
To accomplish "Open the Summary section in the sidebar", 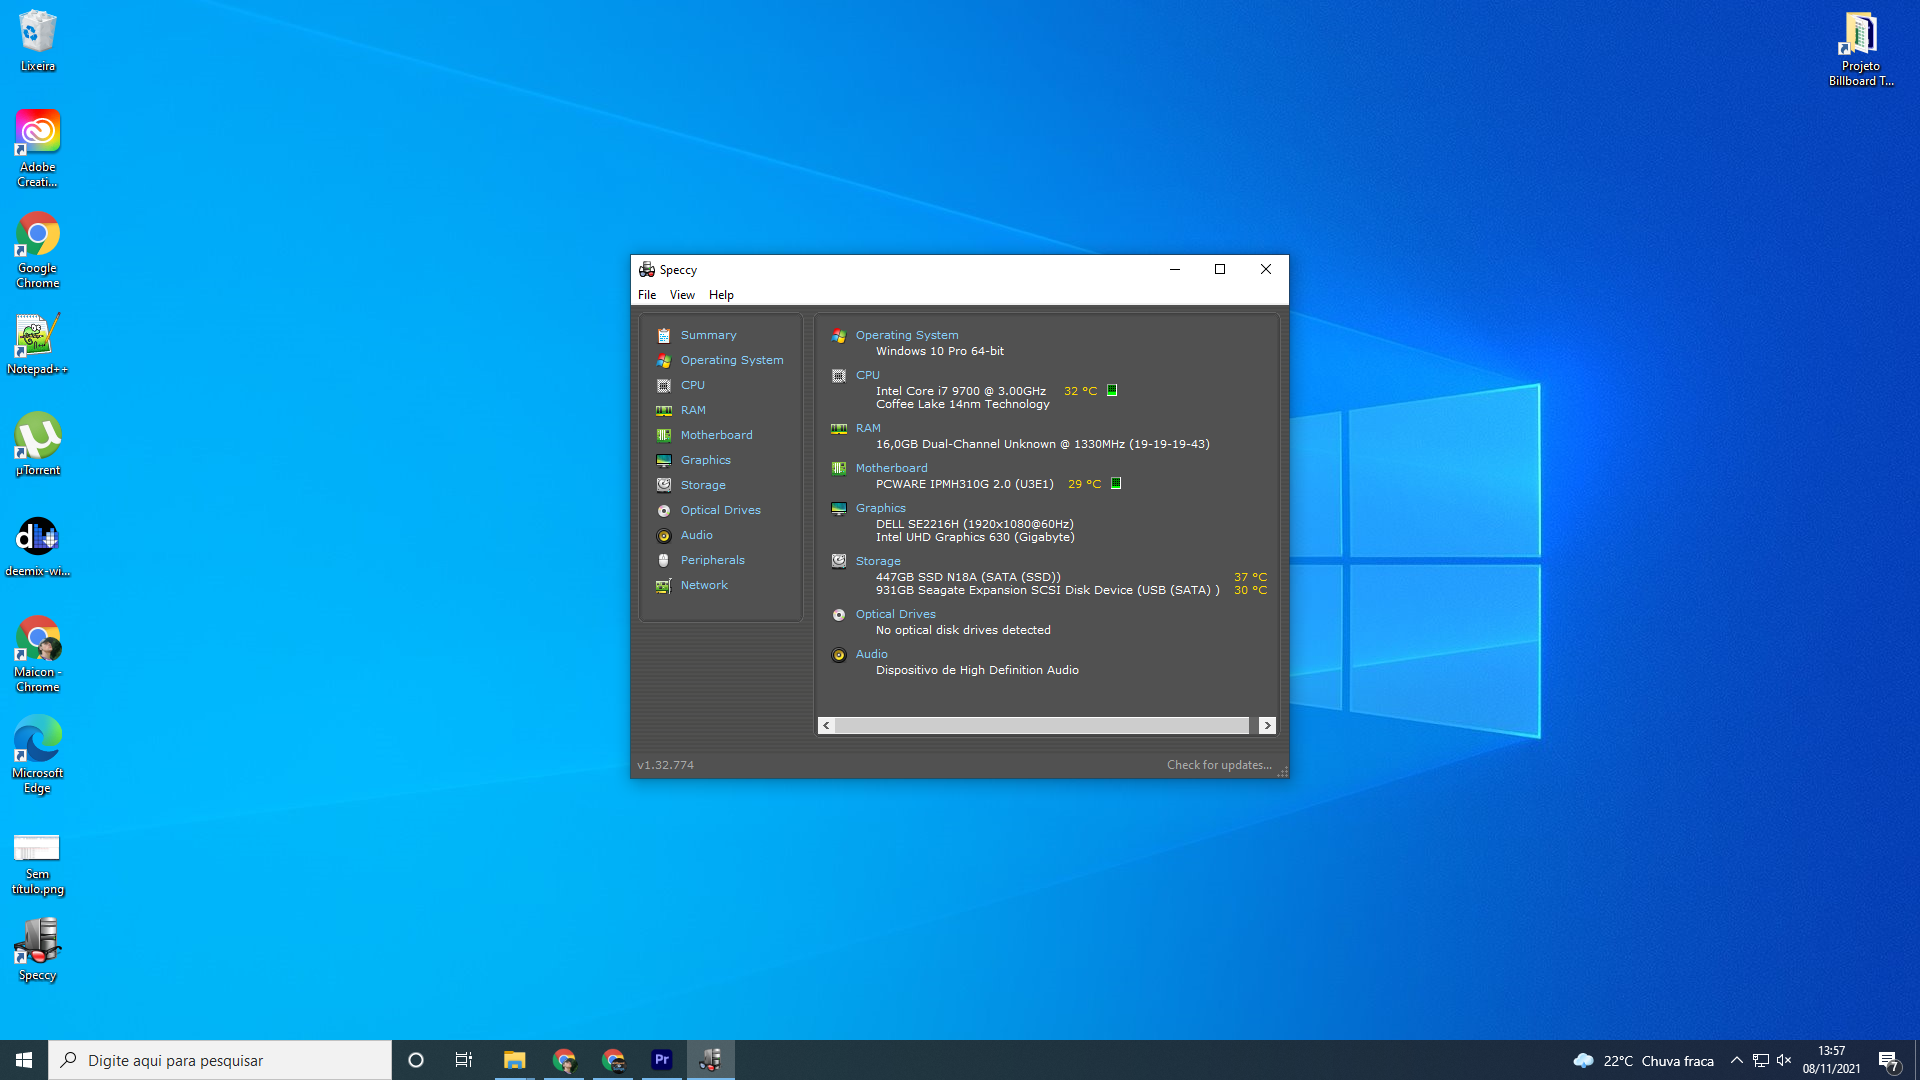I will coord(708,335).
